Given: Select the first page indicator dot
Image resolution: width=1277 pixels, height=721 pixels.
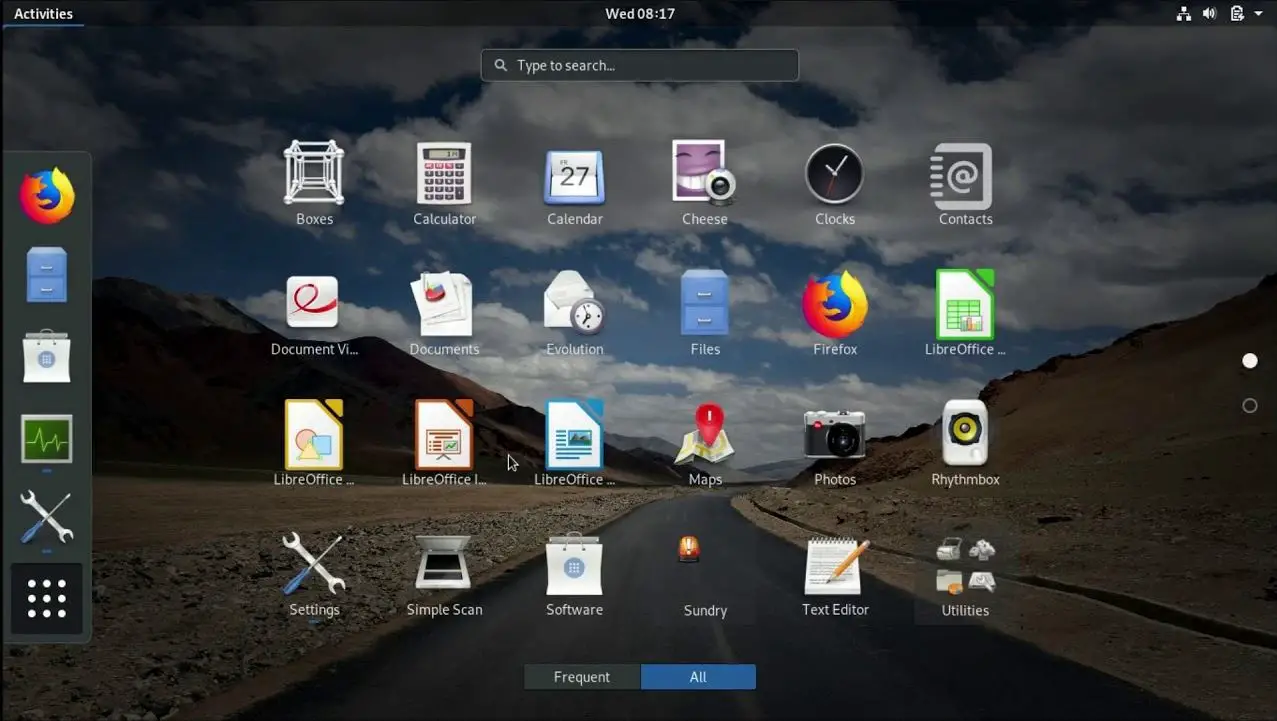Looking at the screenshot, I should [1250, 361].
